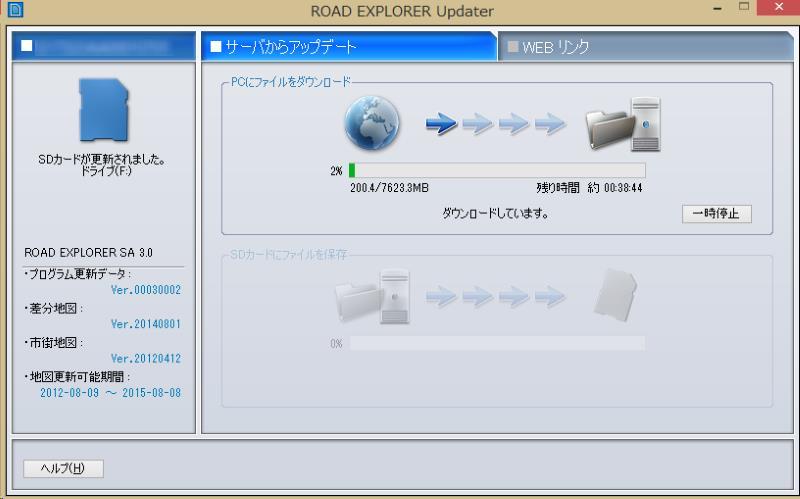This screenshot has width=800, height=499.
Task: Click the update period 2012-08-09 ～ 2015-08-08
Action: pyautogui.click(x=111, y=393)
